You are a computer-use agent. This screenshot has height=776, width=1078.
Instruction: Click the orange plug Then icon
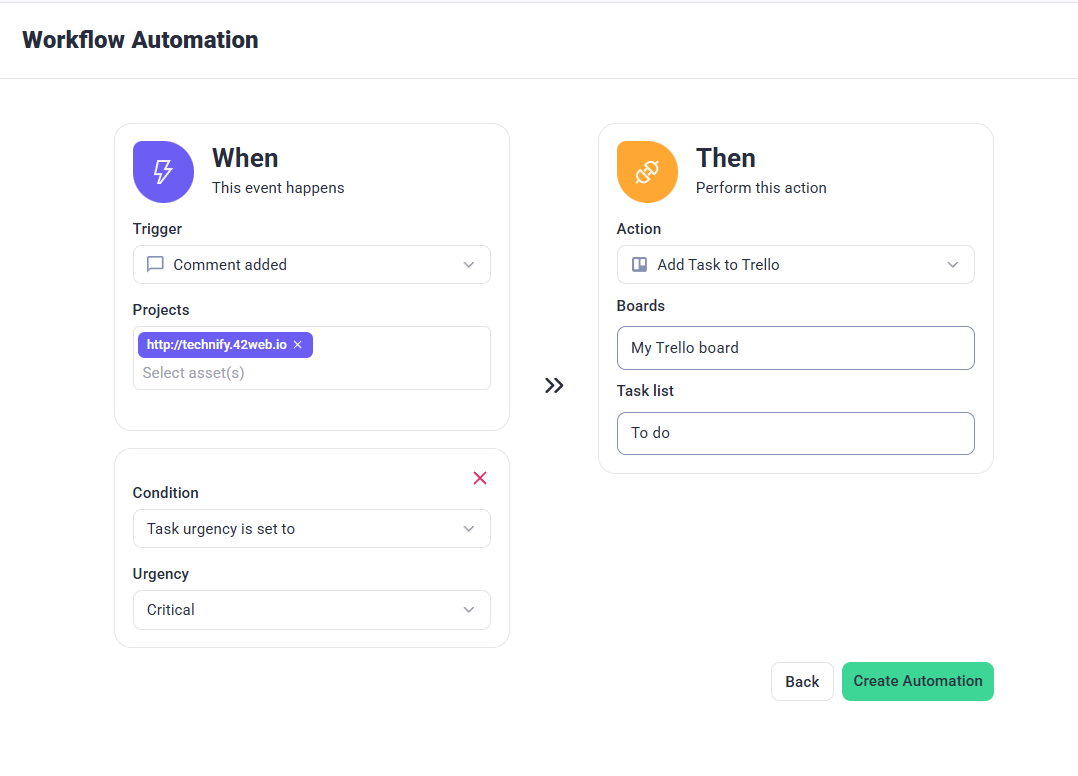[647, 172]
